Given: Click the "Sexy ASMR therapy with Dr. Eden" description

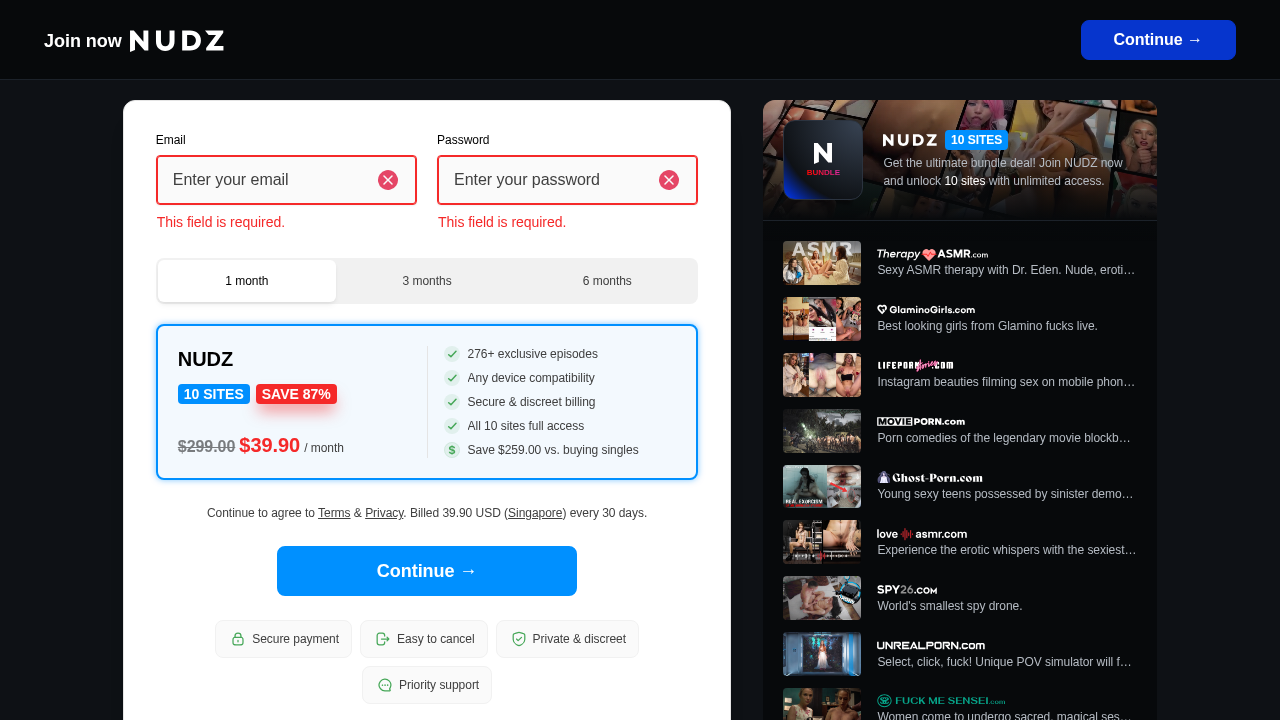Looking at the screenshot, I should 1007,270.
